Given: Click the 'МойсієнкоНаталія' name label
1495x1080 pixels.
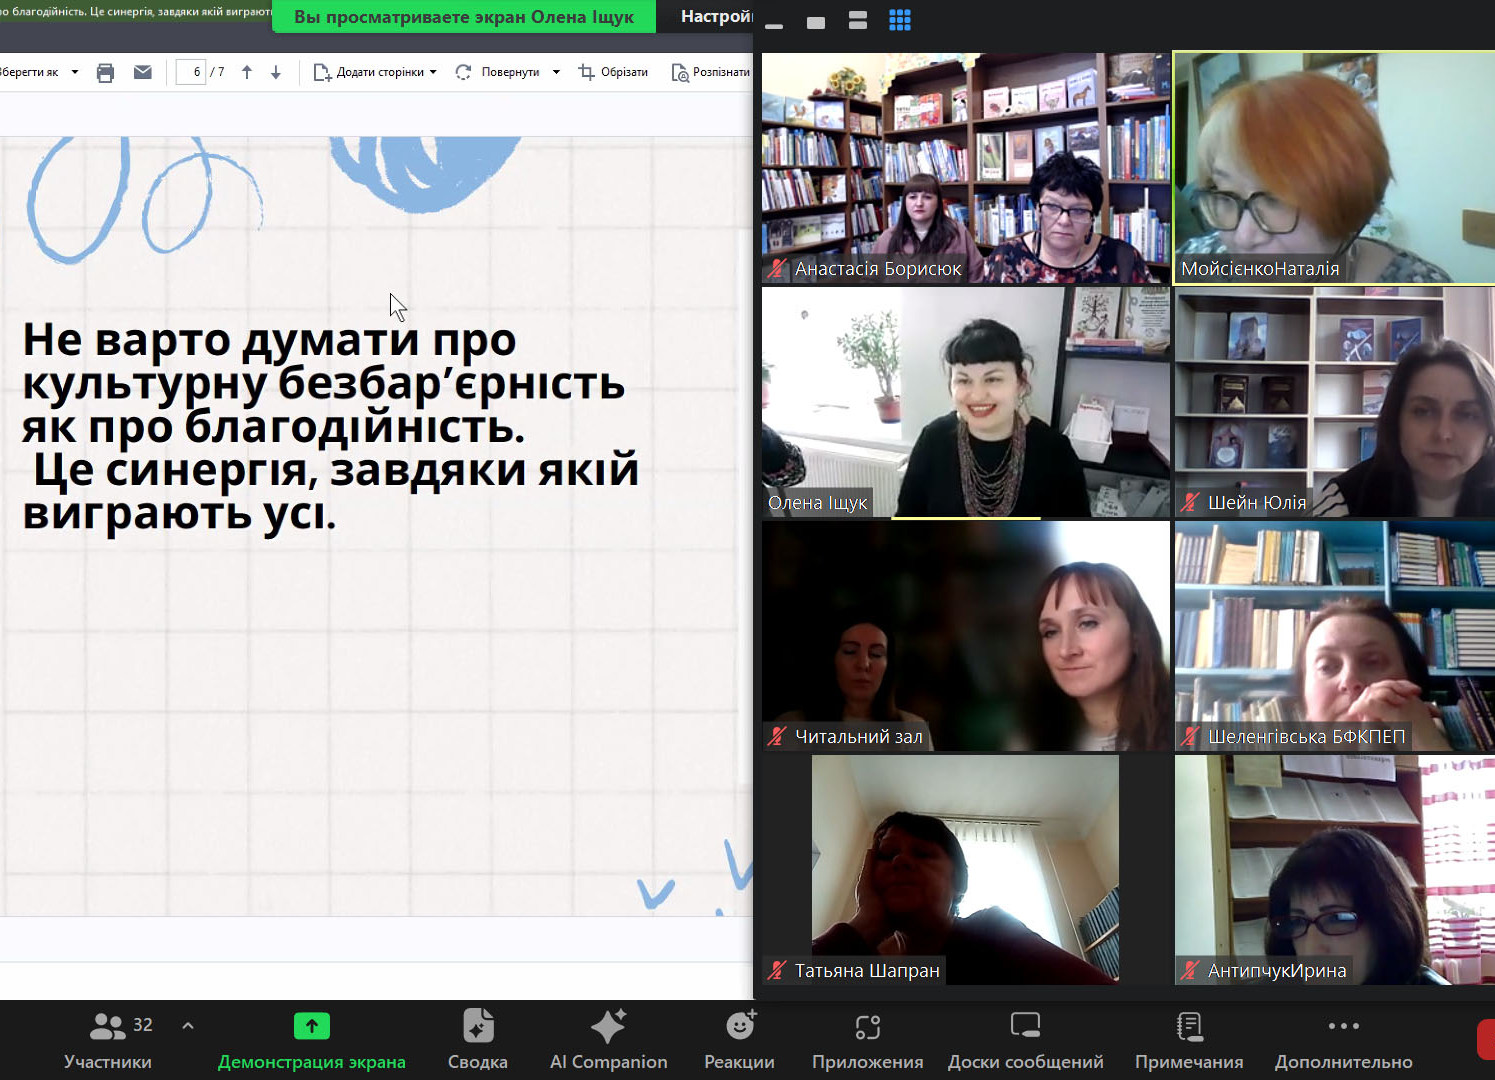Looking at the screenshot, I should tap(1260, 269).
